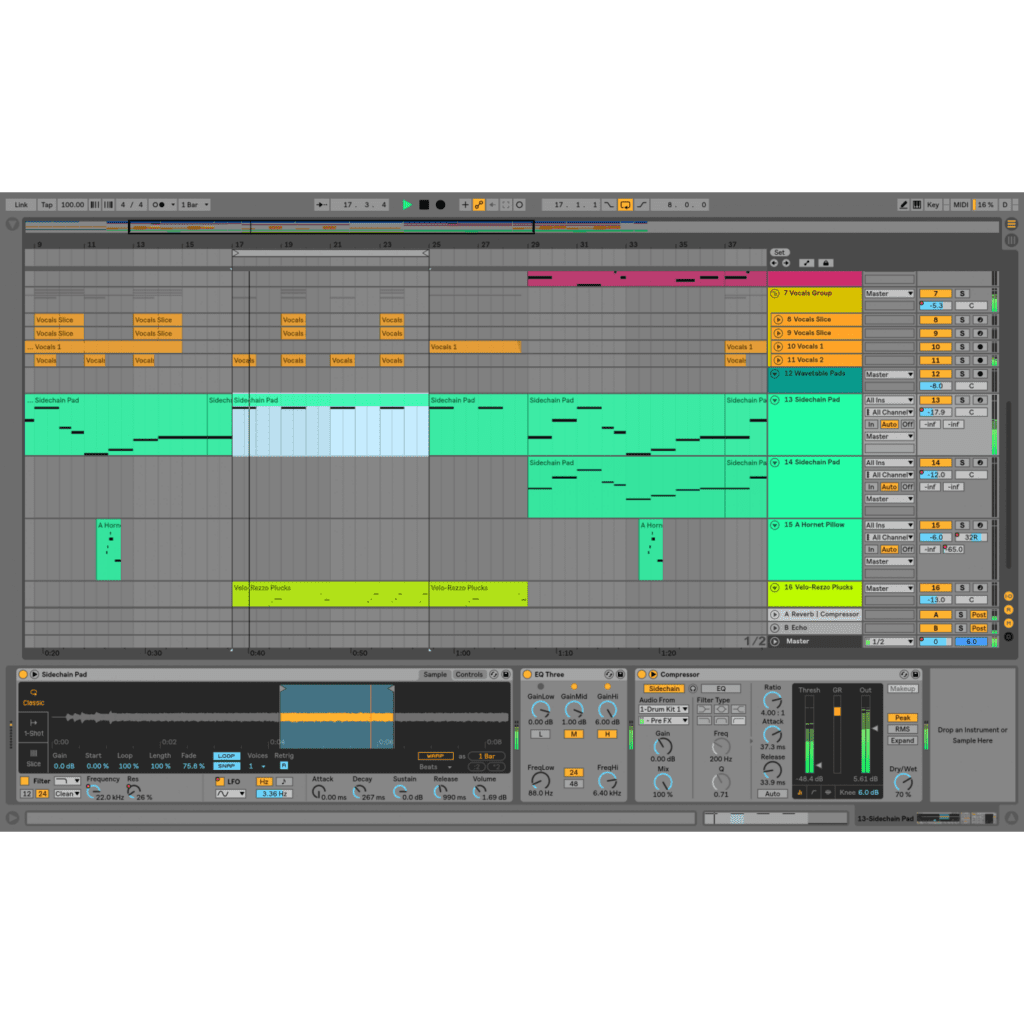
Task: Click the Punch-Out switch icon
Action: pyautogui.click(x=642, y=204)
